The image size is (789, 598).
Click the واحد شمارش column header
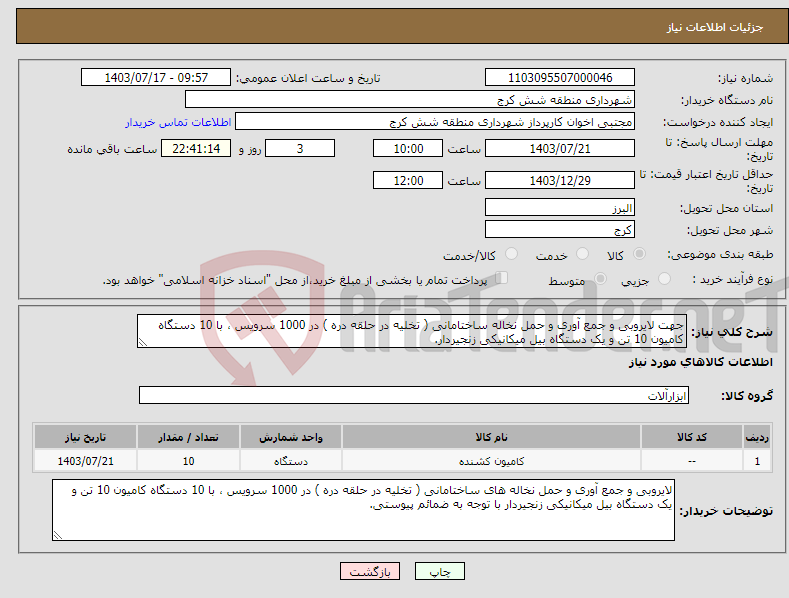pos(291,437)
